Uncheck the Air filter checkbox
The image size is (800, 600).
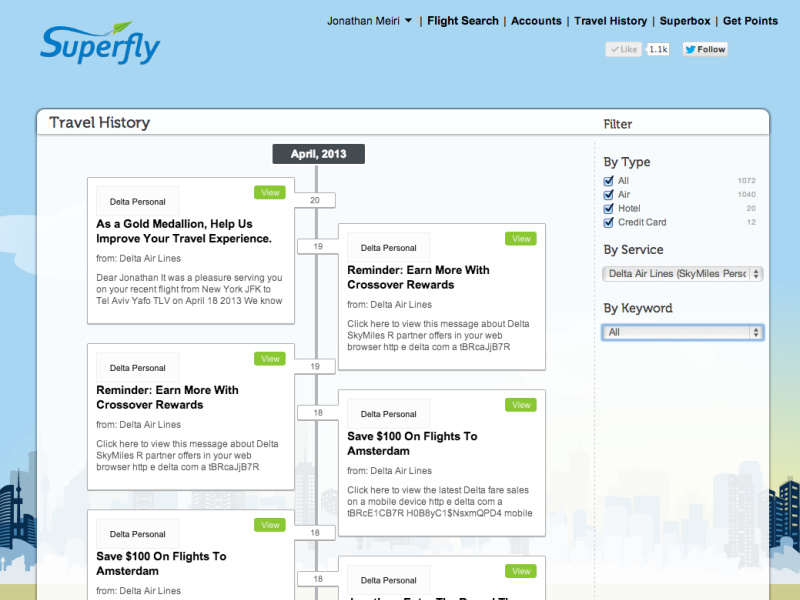tap(609, 195)
